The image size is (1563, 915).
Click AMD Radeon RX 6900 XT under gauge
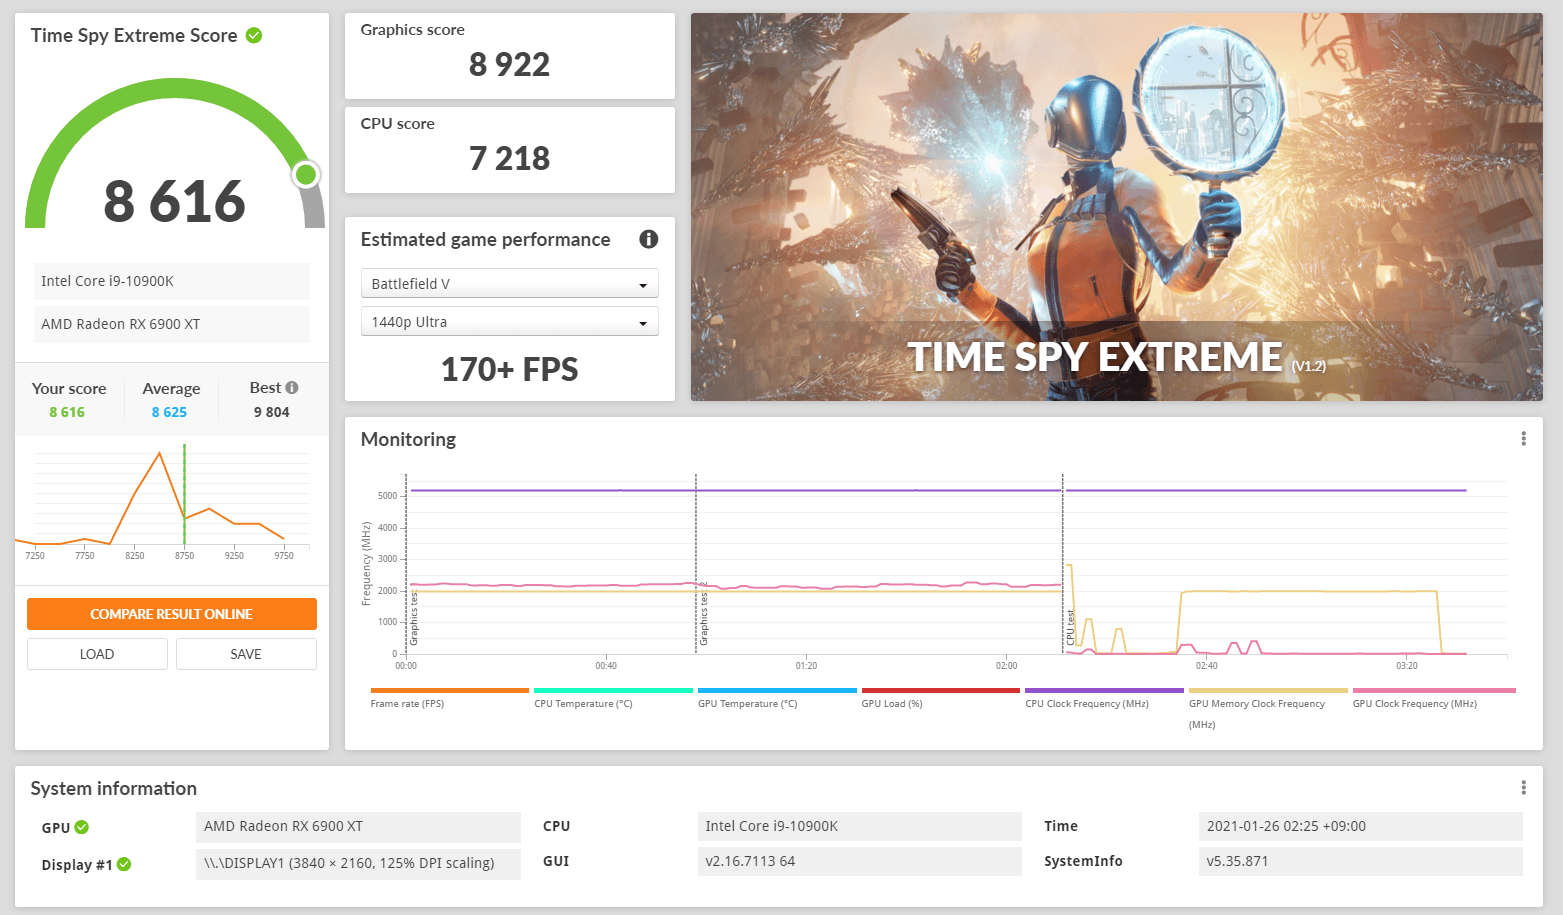tap(172, 324)
